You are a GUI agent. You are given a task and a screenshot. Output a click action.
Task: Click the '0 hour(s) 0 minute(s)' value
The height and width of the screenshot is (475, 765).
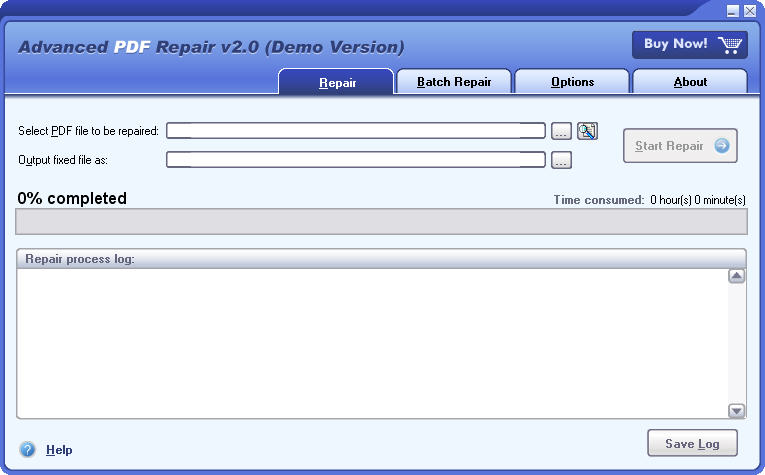point(698,200)
